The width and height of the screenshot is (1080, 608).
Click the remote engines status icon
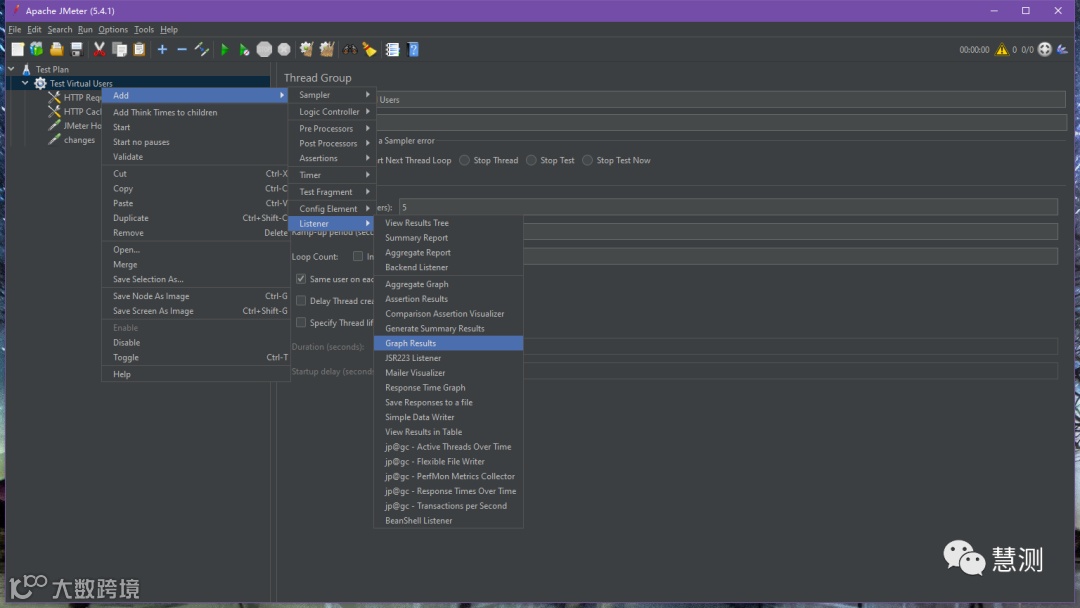click(x=1045, y=49)
